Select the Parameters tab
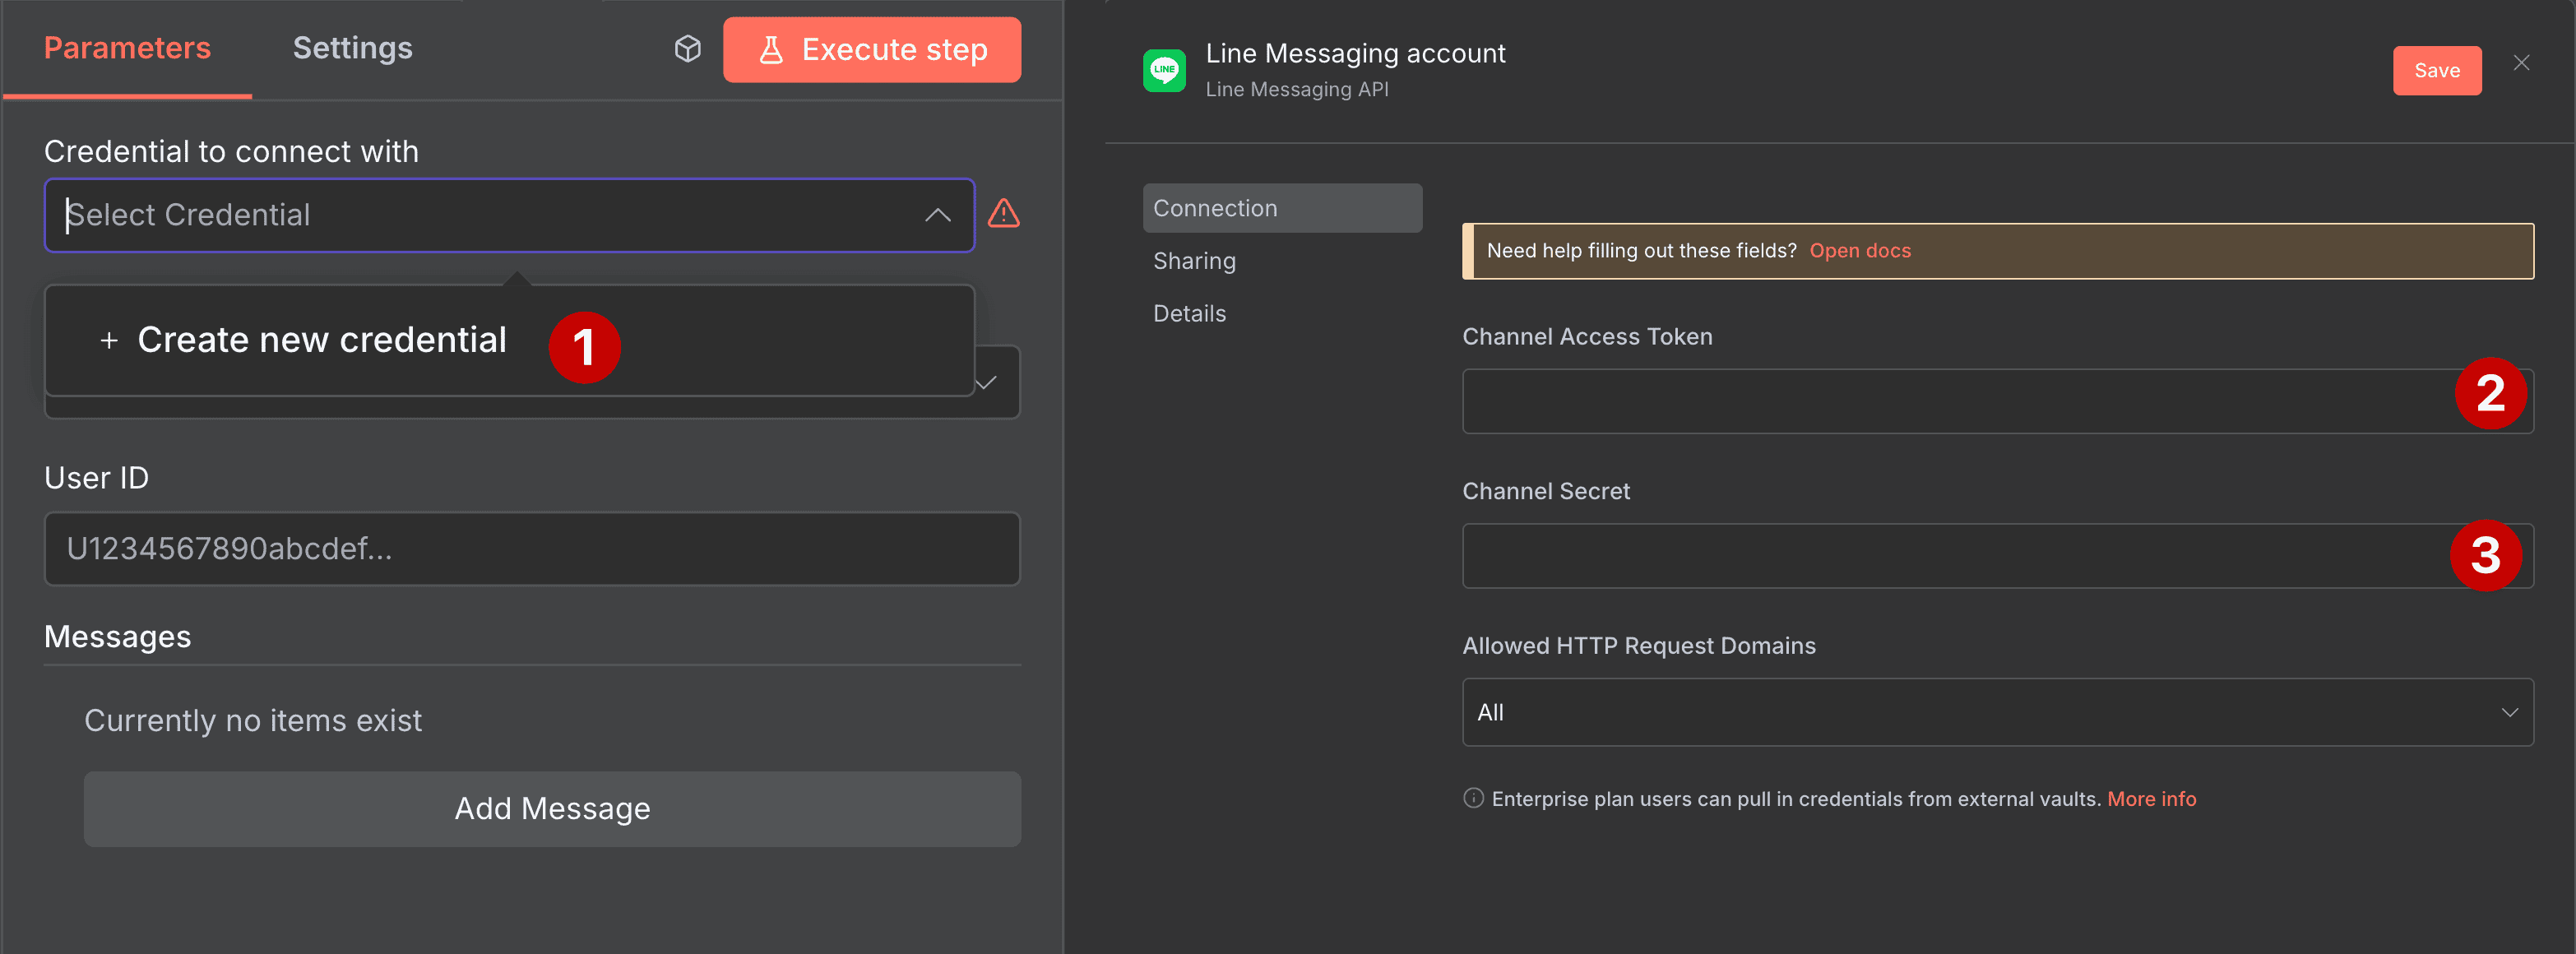Image resolution: width=2576 pixels, height=954 pixels. click(x=126, y=47)
